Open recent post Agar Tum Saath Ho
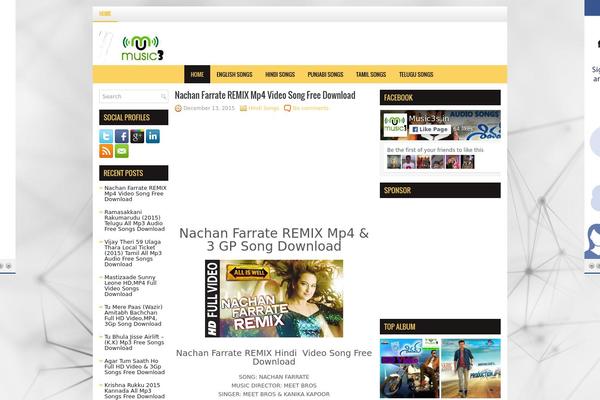Viewport: 600px width, 400px height. pos(134,367)
